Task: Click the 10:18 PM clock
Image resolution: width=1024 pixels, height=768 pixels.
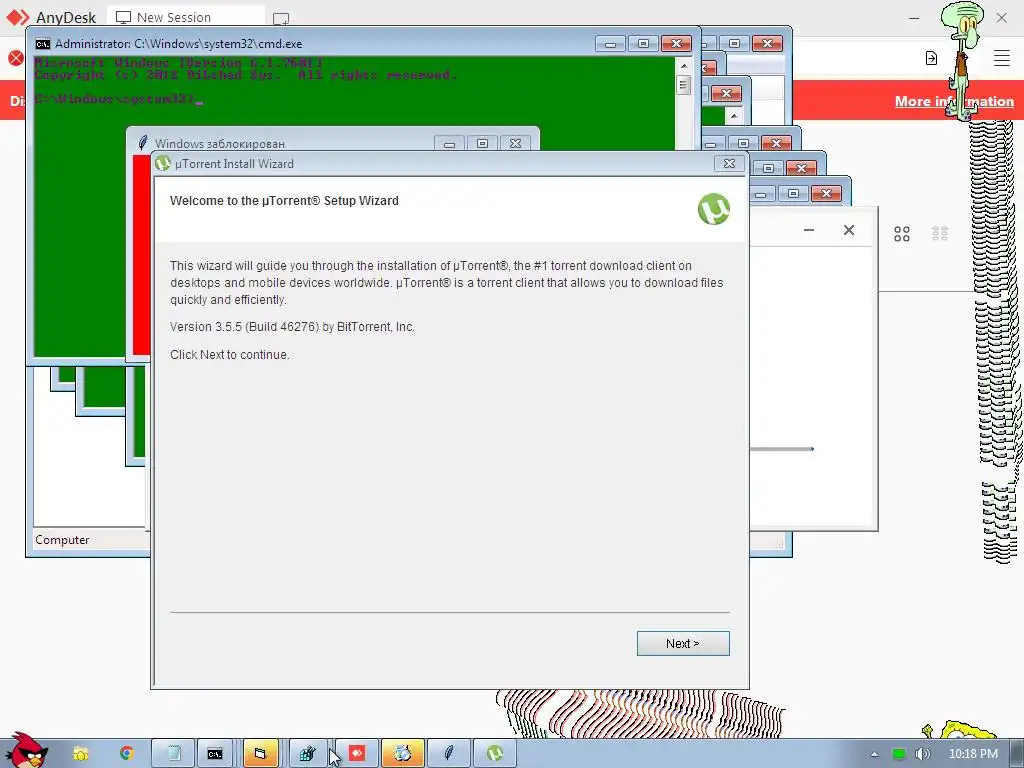Action: point(972,754)
